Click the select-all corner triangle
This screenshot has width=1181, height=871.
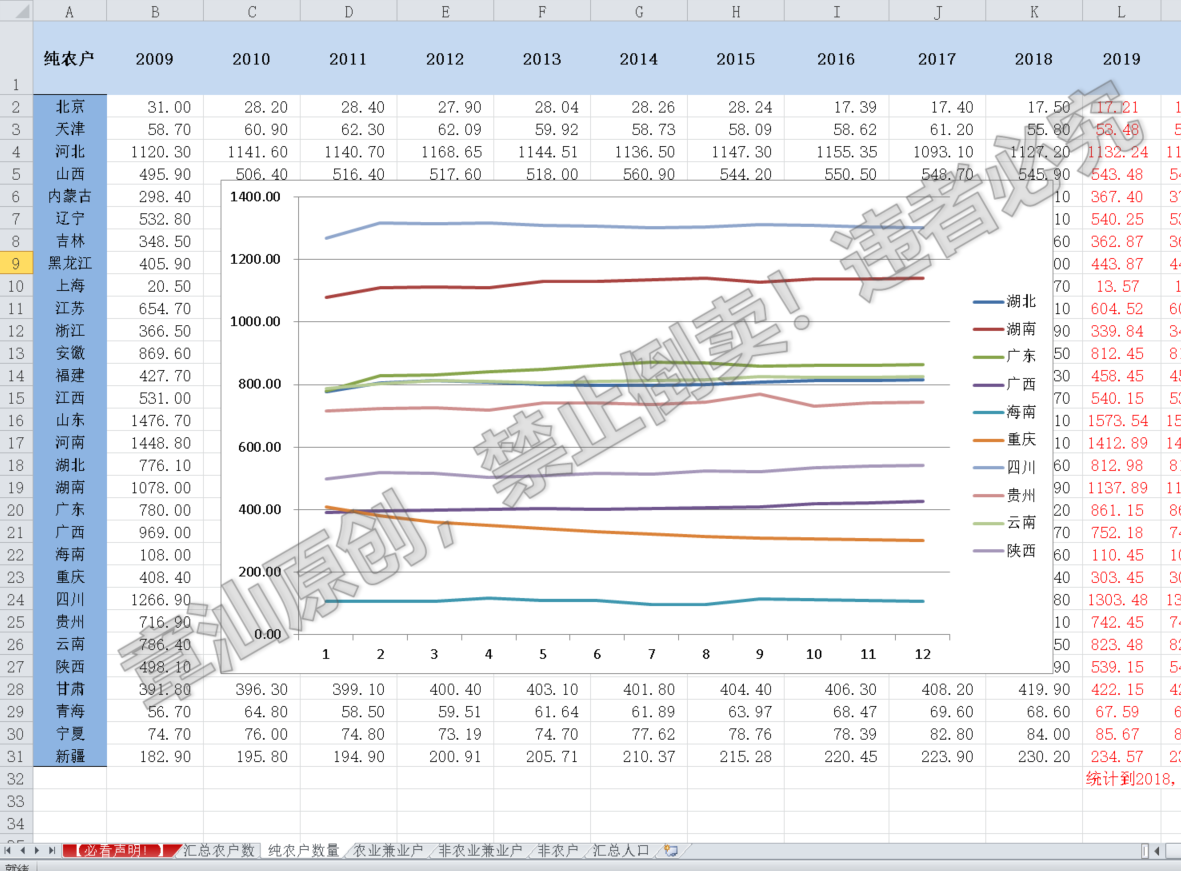[x=17, y=11]
